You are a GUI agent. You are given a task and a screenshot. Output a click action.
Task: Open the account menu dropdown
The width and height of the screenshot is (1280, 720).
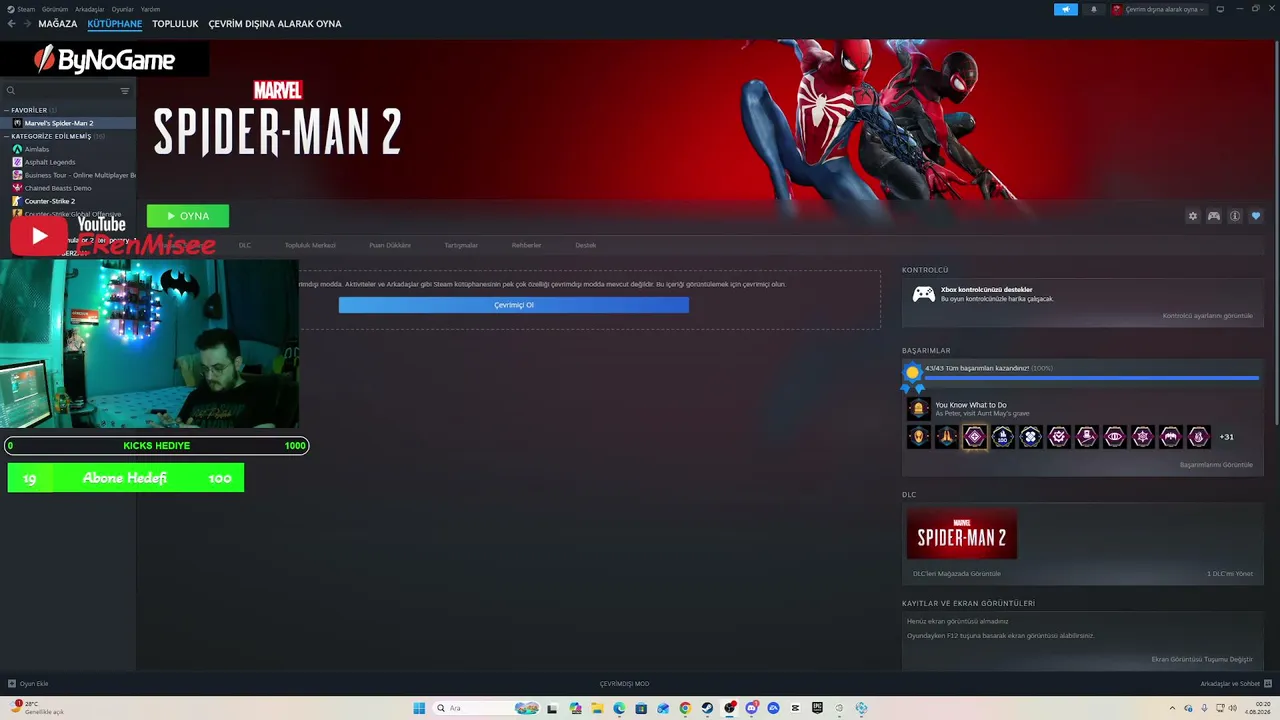1159,9
